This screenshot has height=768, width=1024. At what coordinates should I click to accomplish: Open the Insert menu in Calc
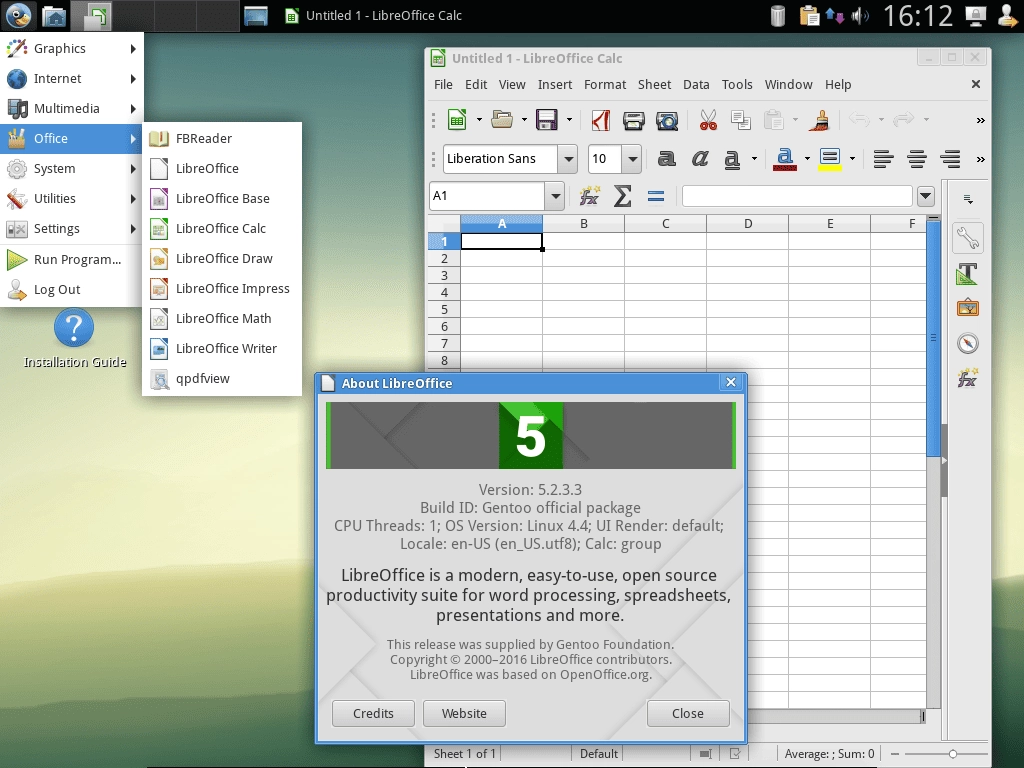click(554, 84)
